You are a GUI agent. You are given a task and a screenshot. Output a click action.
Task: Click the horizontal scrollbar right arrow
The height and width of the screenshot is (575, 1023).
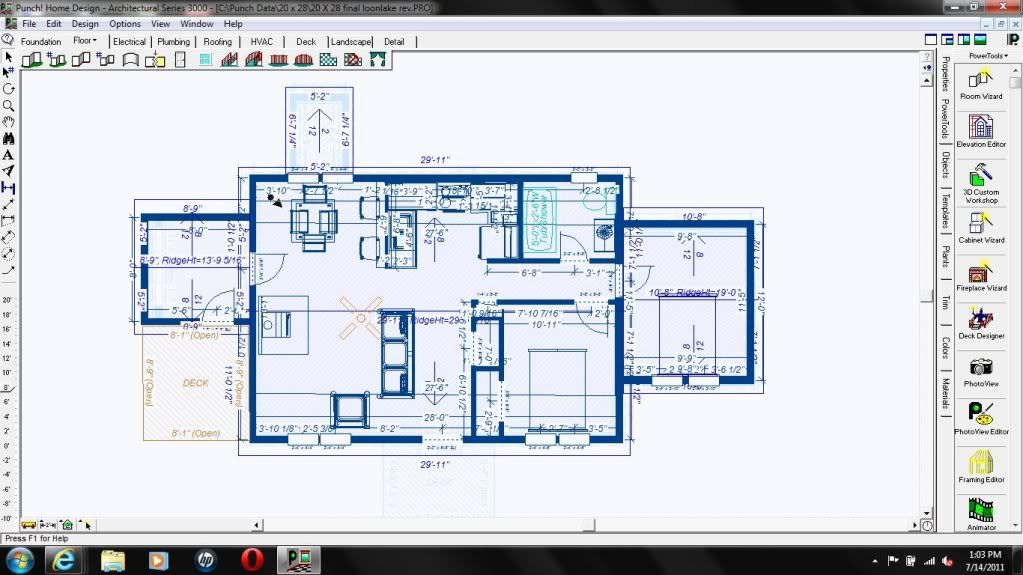tap(915, 525)
